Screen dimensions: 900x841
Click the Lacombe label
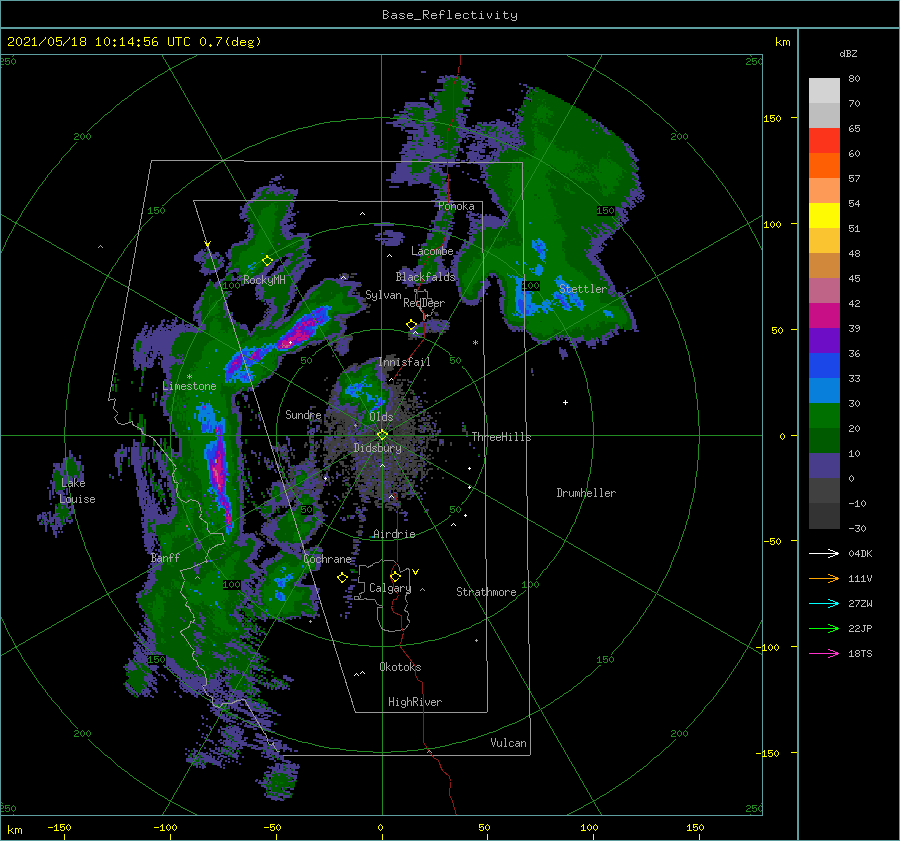[432, 251]
